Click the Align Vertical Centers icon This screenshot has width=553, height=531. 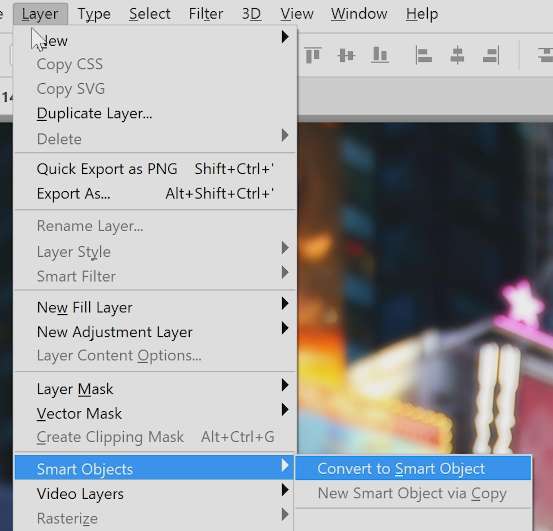pyautogui.click(x=346, y=55)
